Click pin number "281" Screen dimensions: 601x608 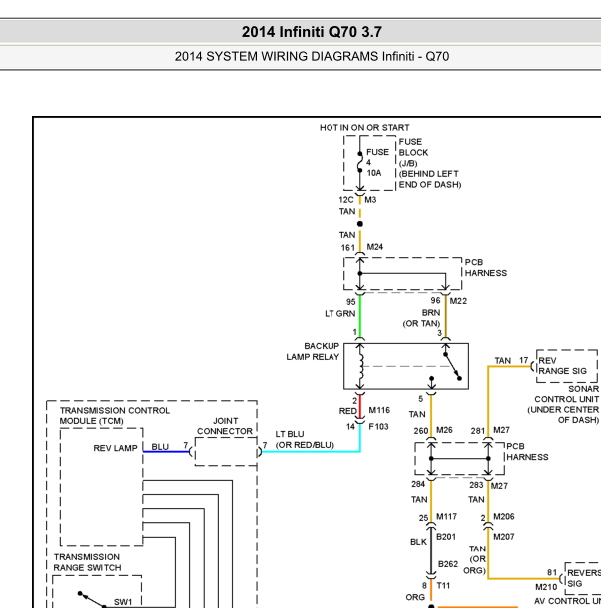(x=478, y=431)
